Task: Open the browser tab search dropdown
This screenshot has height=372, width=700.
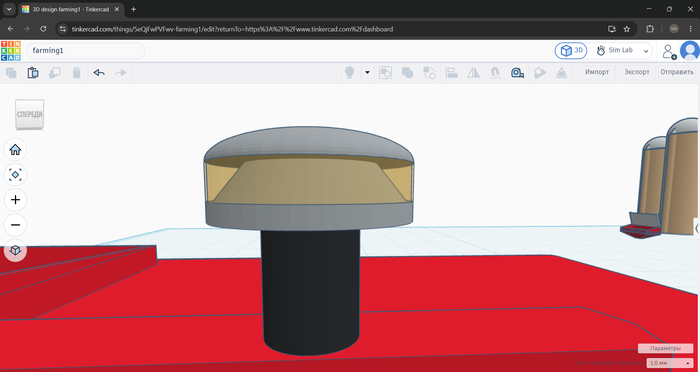Action: 9,9
